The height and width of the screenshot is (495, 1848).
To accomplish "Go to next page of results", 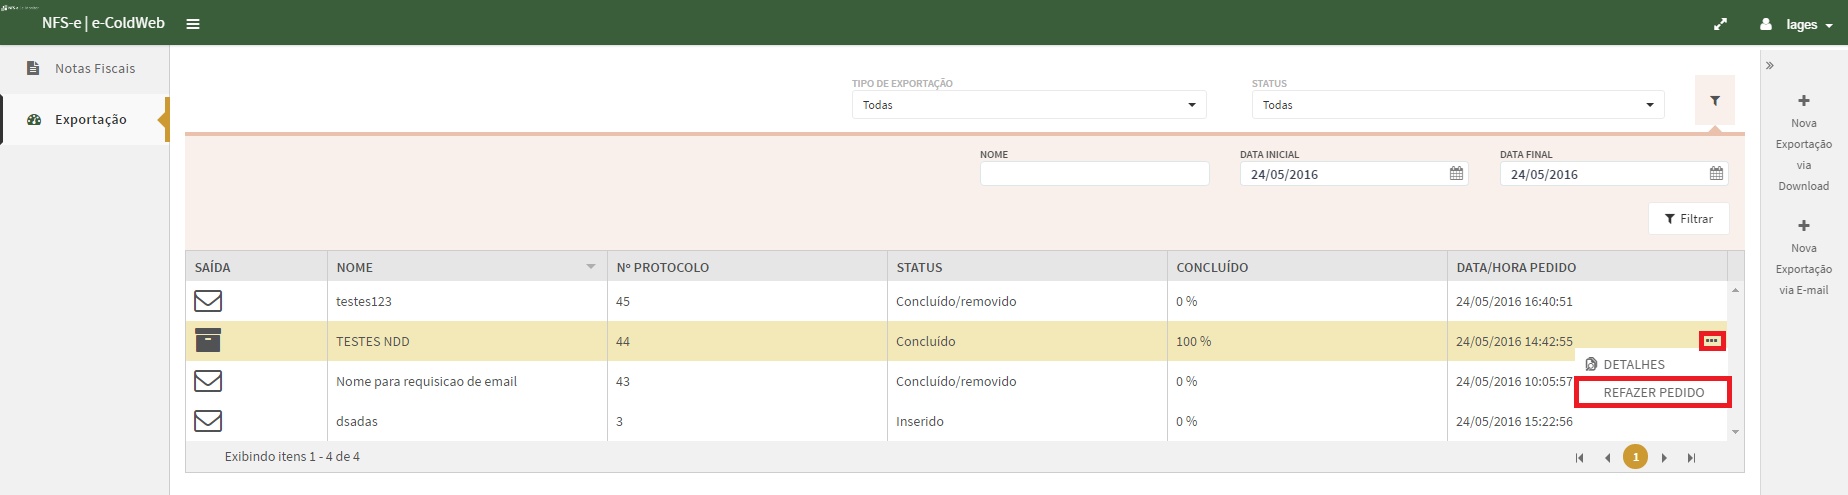I will pos(1664,458).
